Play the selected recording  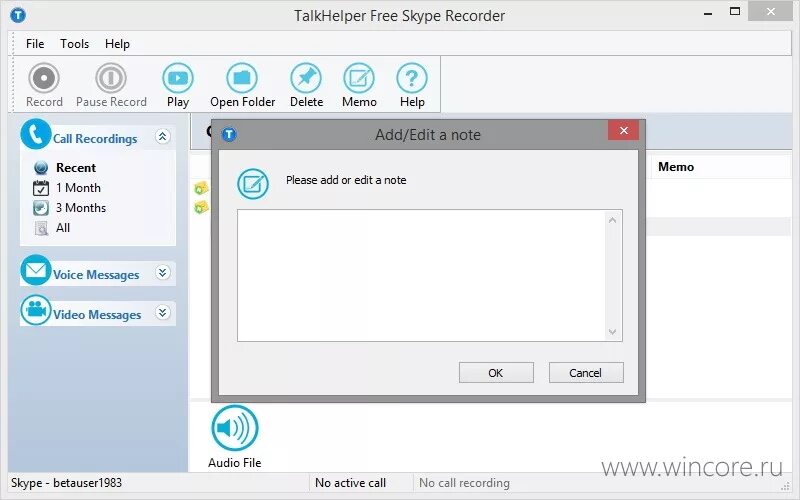pos(178,78)
